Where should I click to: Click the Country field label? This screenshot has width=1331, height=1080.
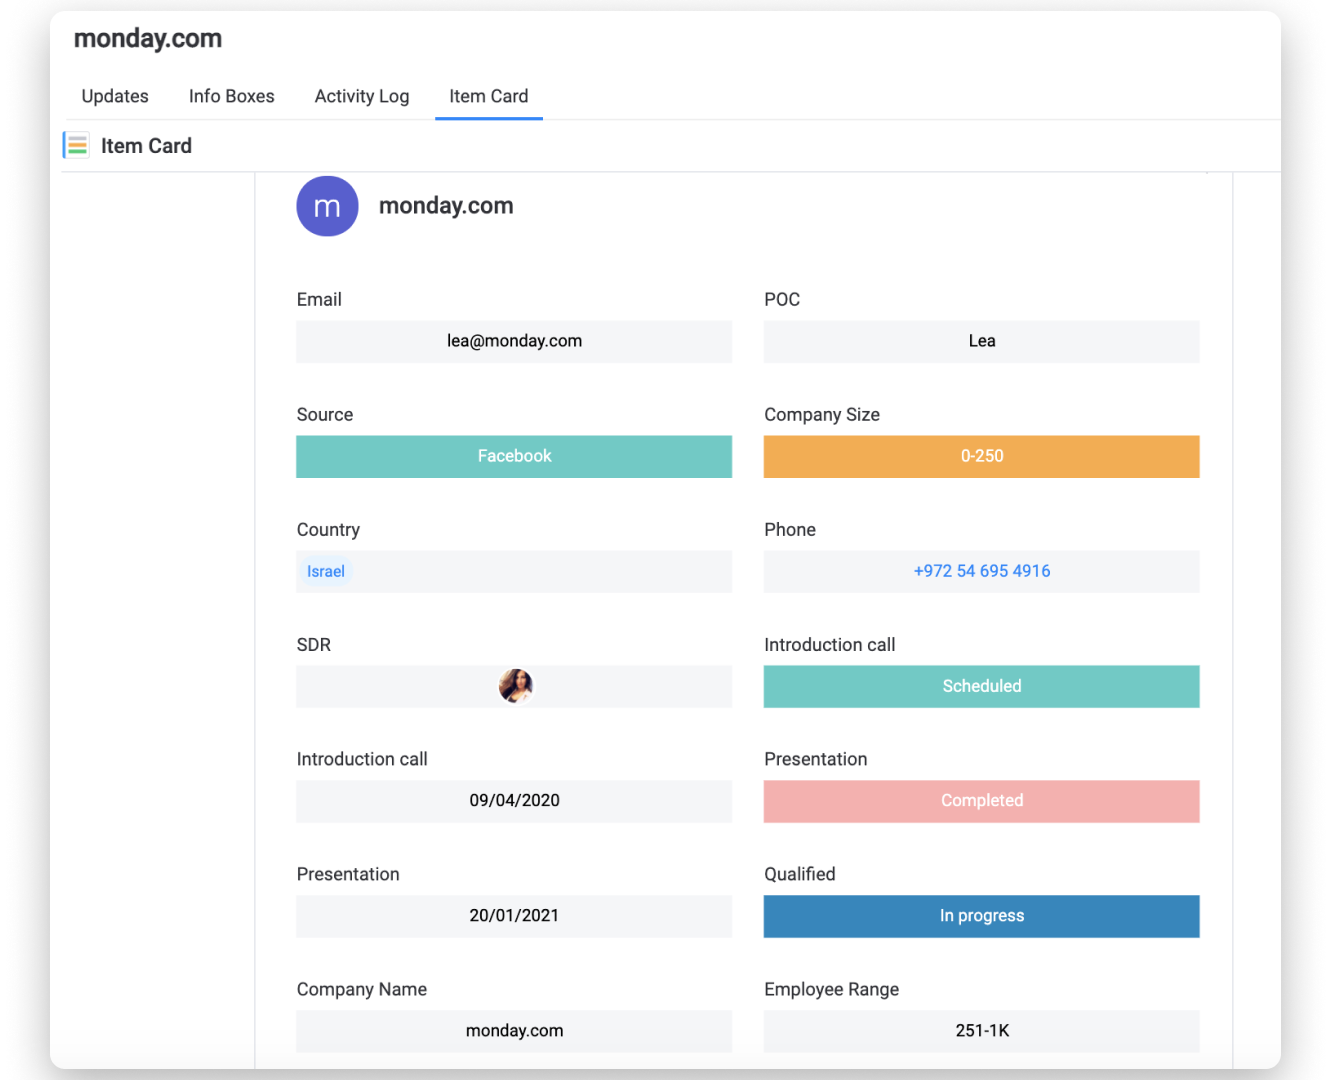coord(328,530)
